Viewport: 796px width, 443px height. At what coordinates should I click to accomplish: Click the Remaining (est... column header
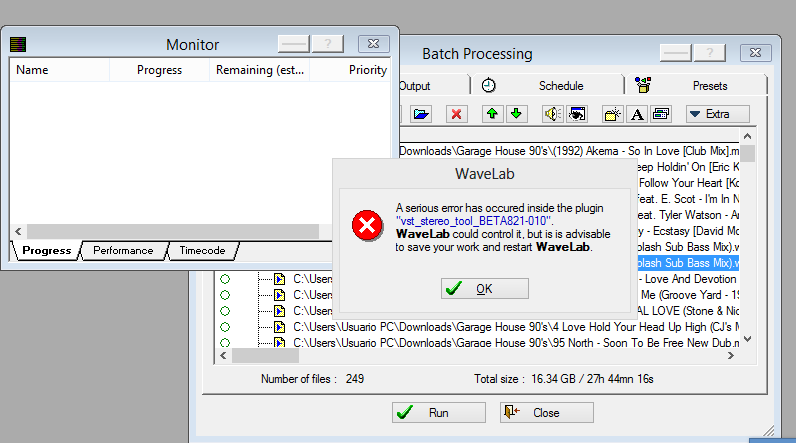pos(259,70)
